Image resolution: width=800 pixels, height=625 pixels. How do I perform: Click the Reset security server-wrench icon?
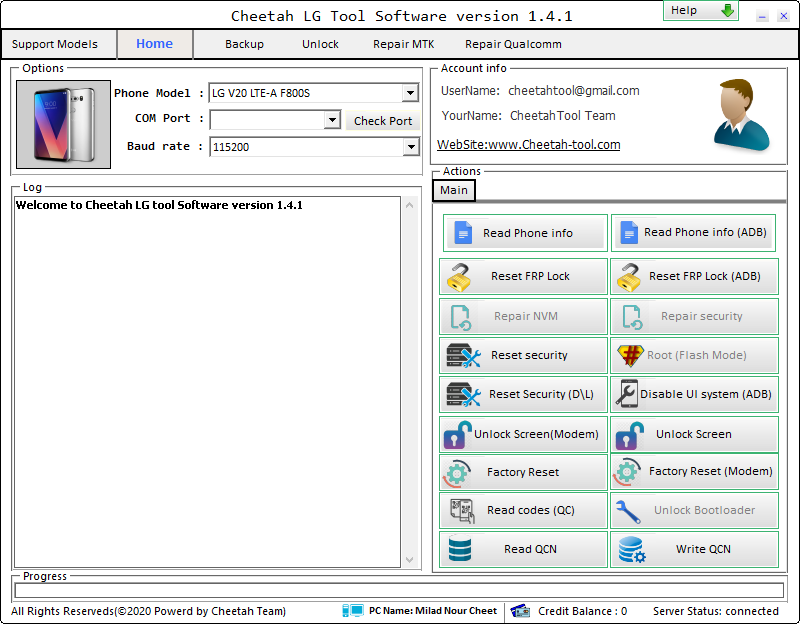463,356
